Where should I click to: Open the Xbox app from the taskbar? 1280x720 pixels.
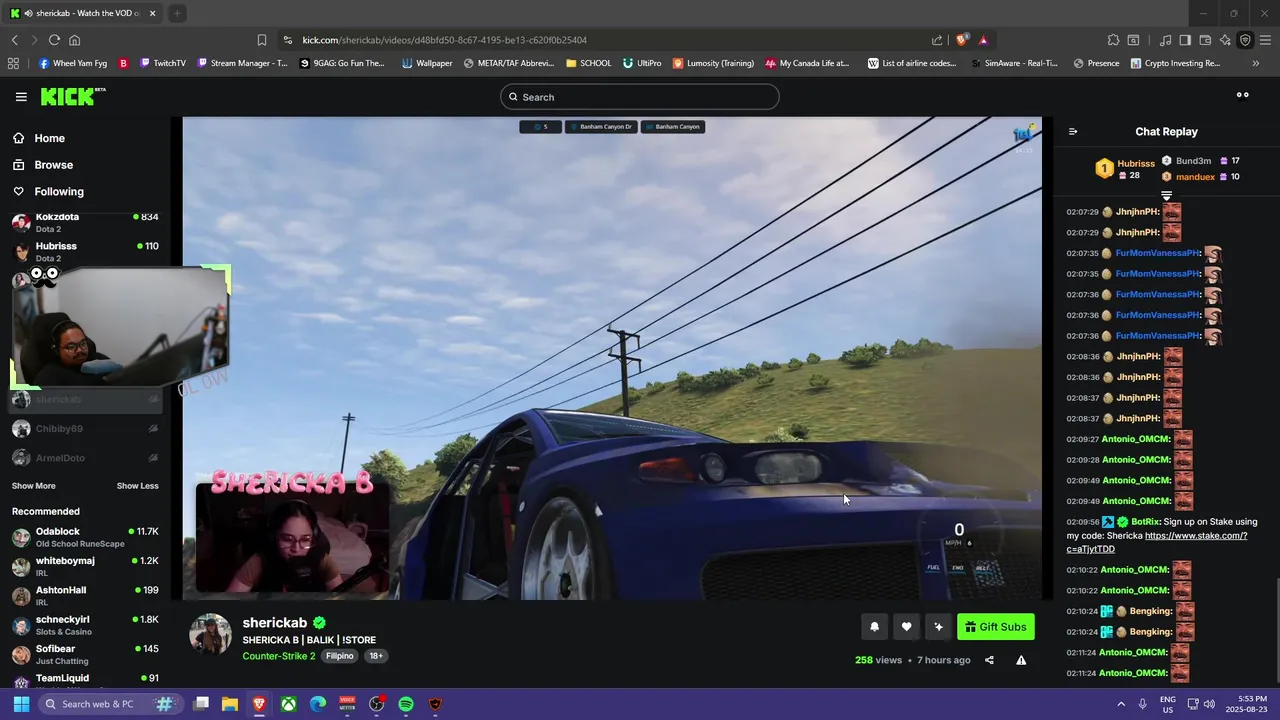click(288, 704)
